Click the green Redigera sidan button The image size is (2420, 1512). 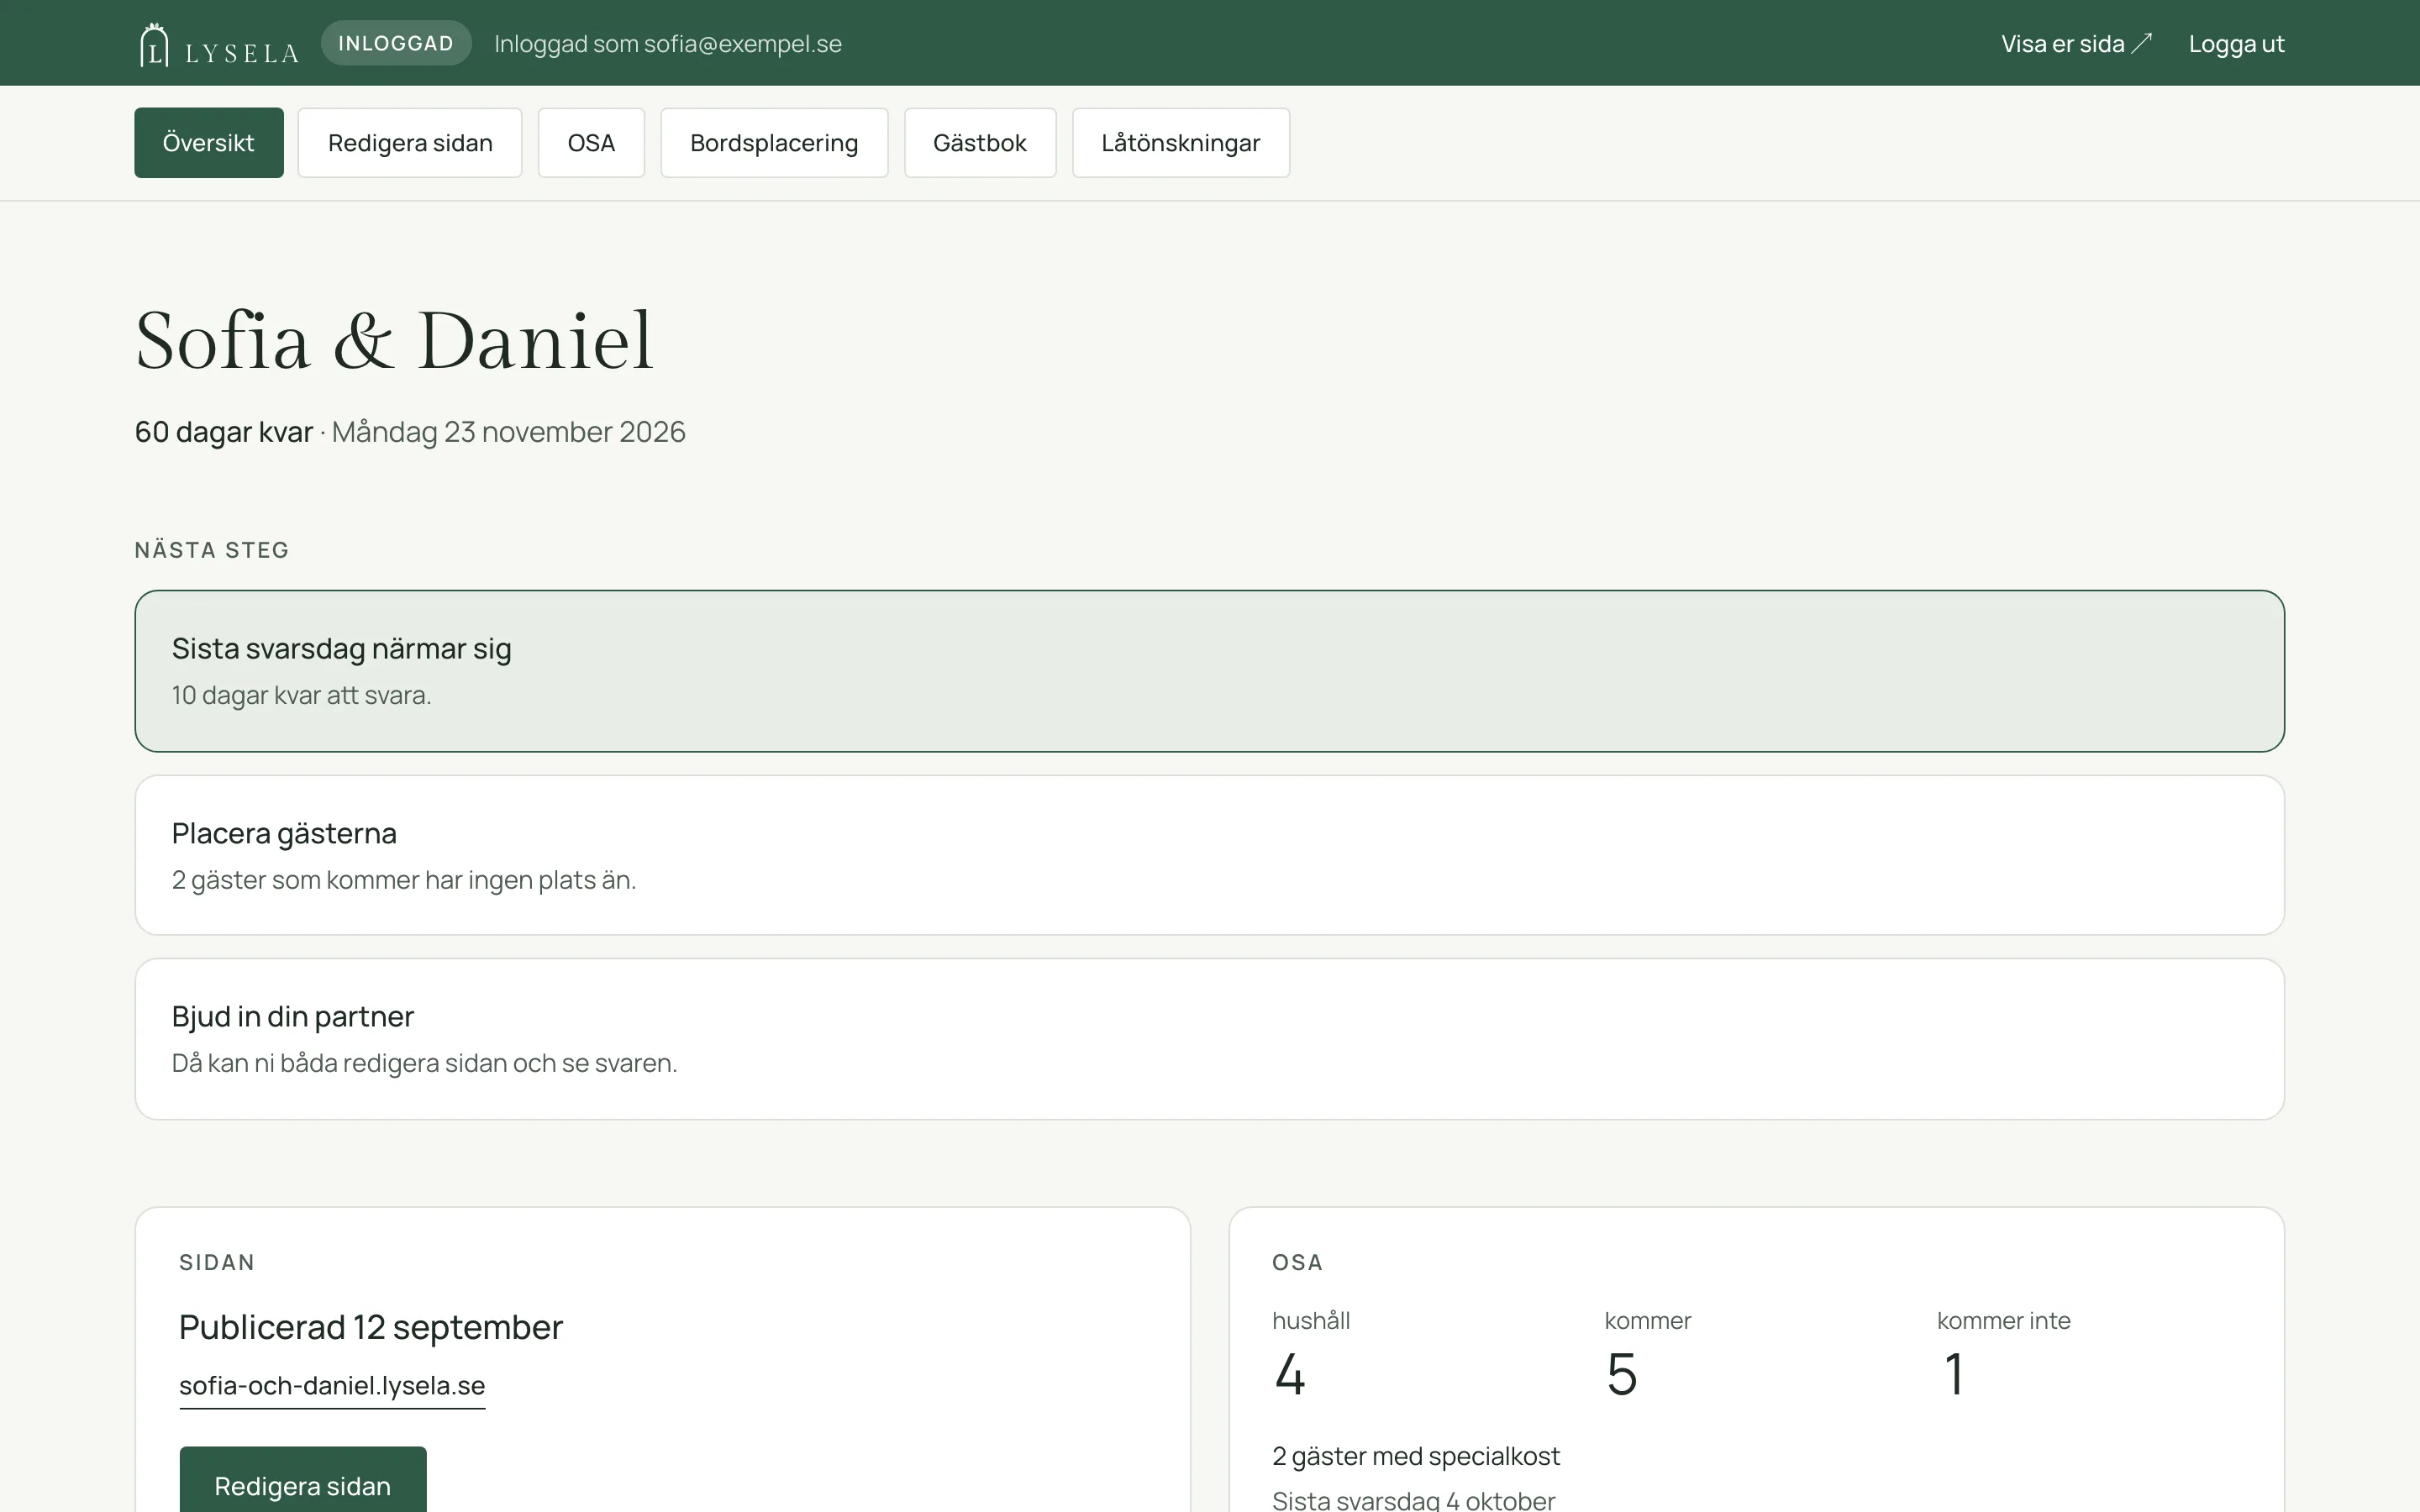(x=303, y=1481)
